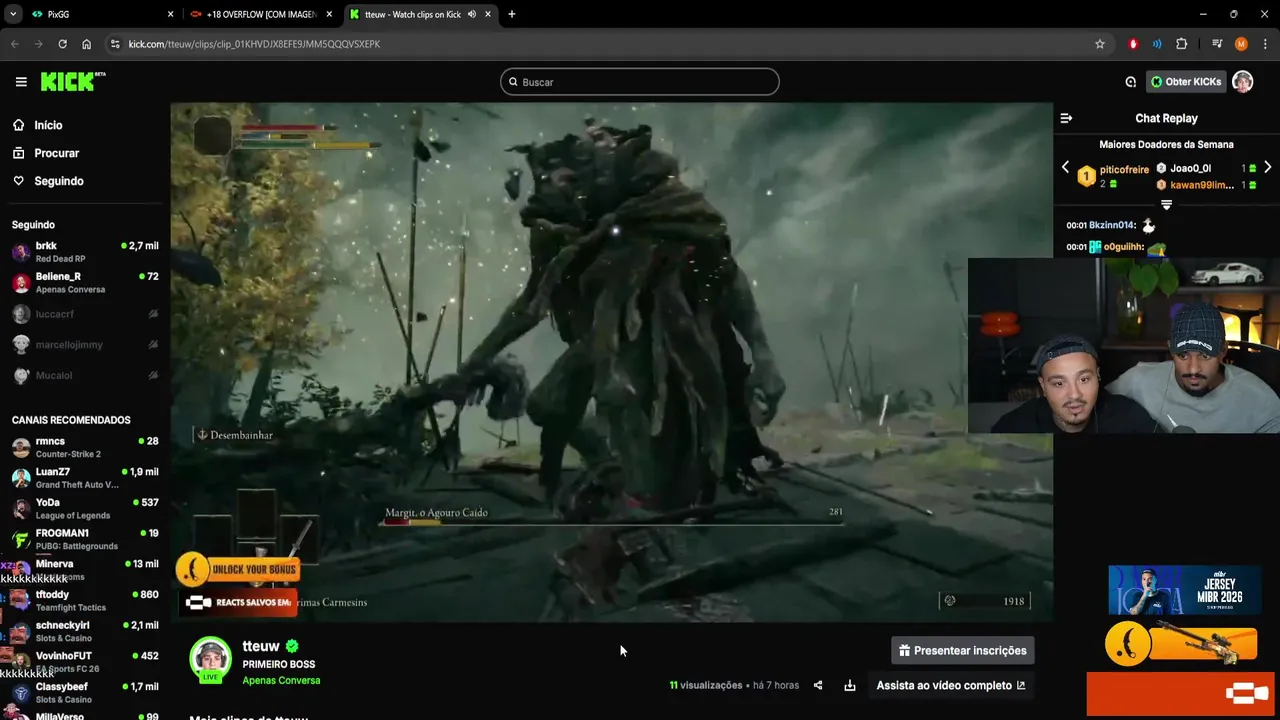1280x720 pixels.
Task: Open the user profile avatar menu
Action: (1243, 82)
